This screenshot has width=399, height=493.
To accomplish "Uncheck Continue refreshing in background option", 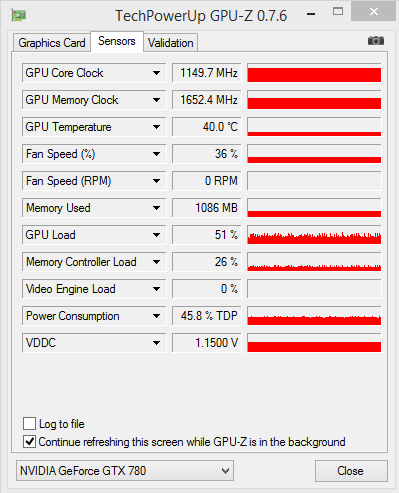I will (x=29, y=442).
